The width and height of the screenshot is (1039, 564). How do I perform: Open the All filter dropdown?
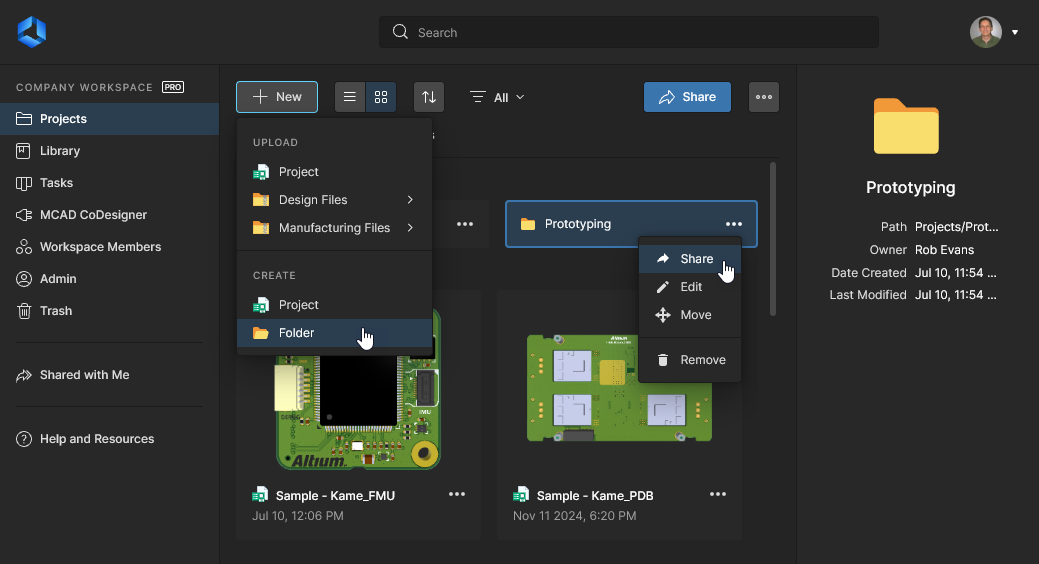click(497, 97)
